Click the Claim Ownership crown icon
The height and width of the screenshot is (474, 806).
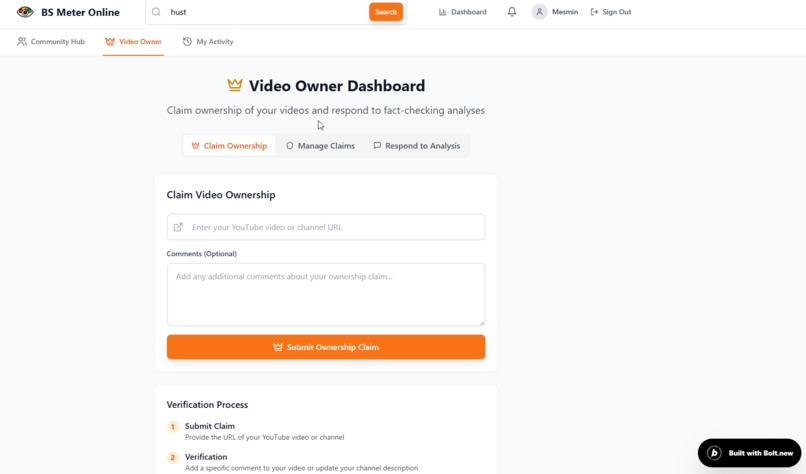[195, 146]
